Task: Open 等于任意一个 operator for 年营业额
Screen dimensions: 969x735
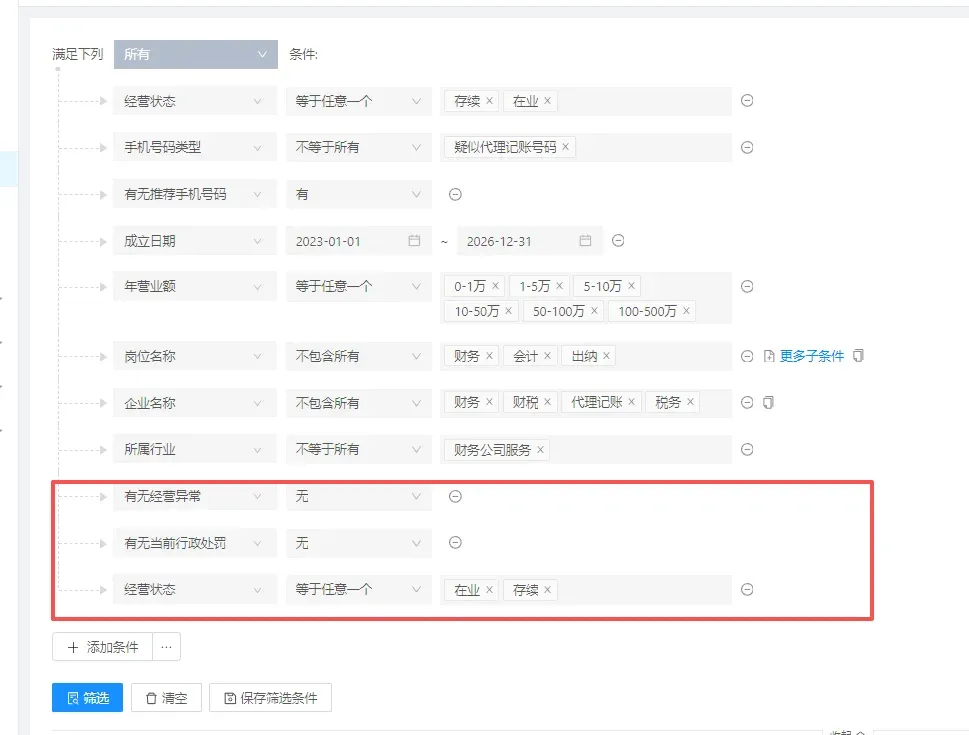Action: click(358, 286)
